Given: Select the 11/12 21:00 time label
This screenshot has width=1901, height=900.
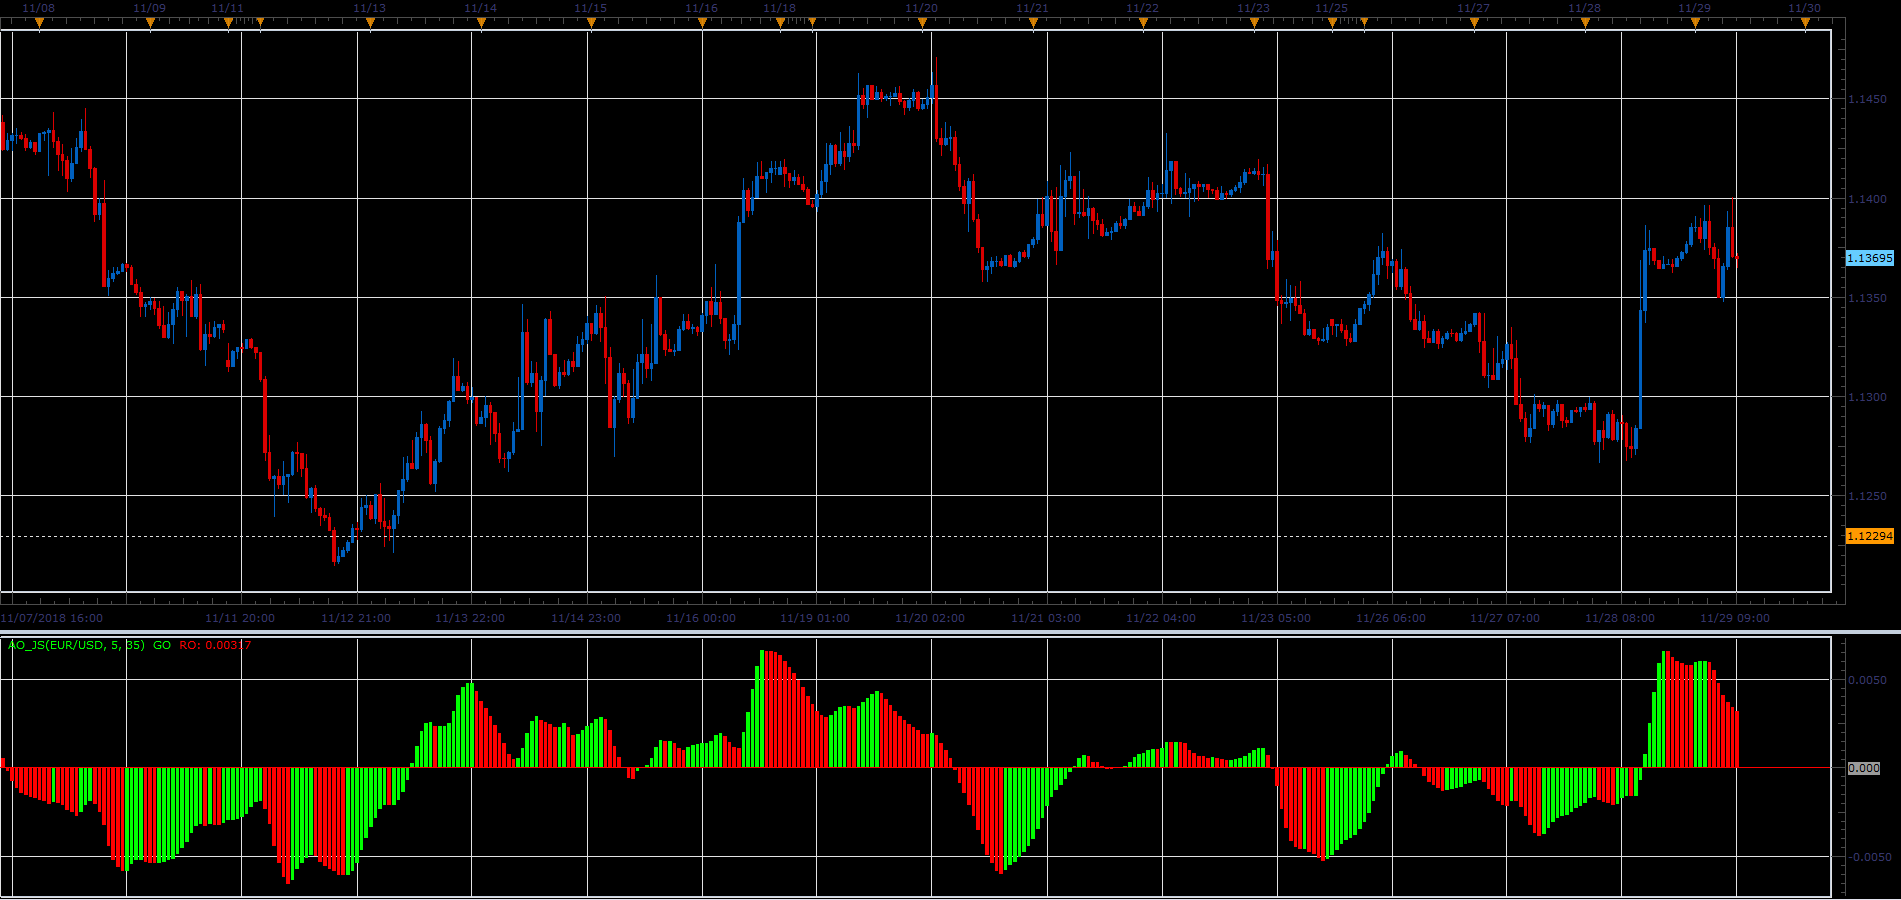Looking at the screenshot, I should point(356,618).
